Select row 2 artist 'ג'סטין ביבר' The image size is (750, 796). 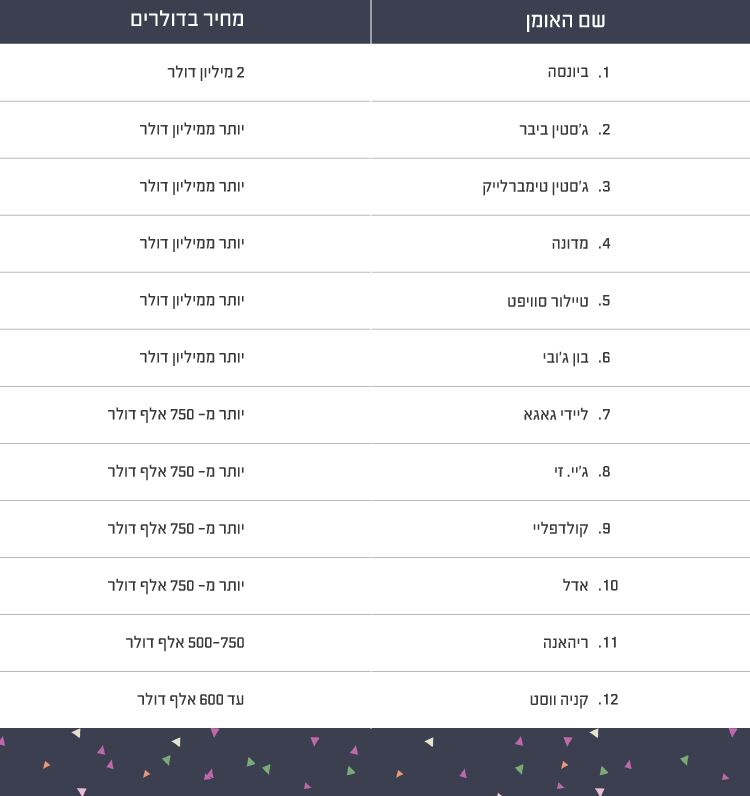tap(553, 129)
